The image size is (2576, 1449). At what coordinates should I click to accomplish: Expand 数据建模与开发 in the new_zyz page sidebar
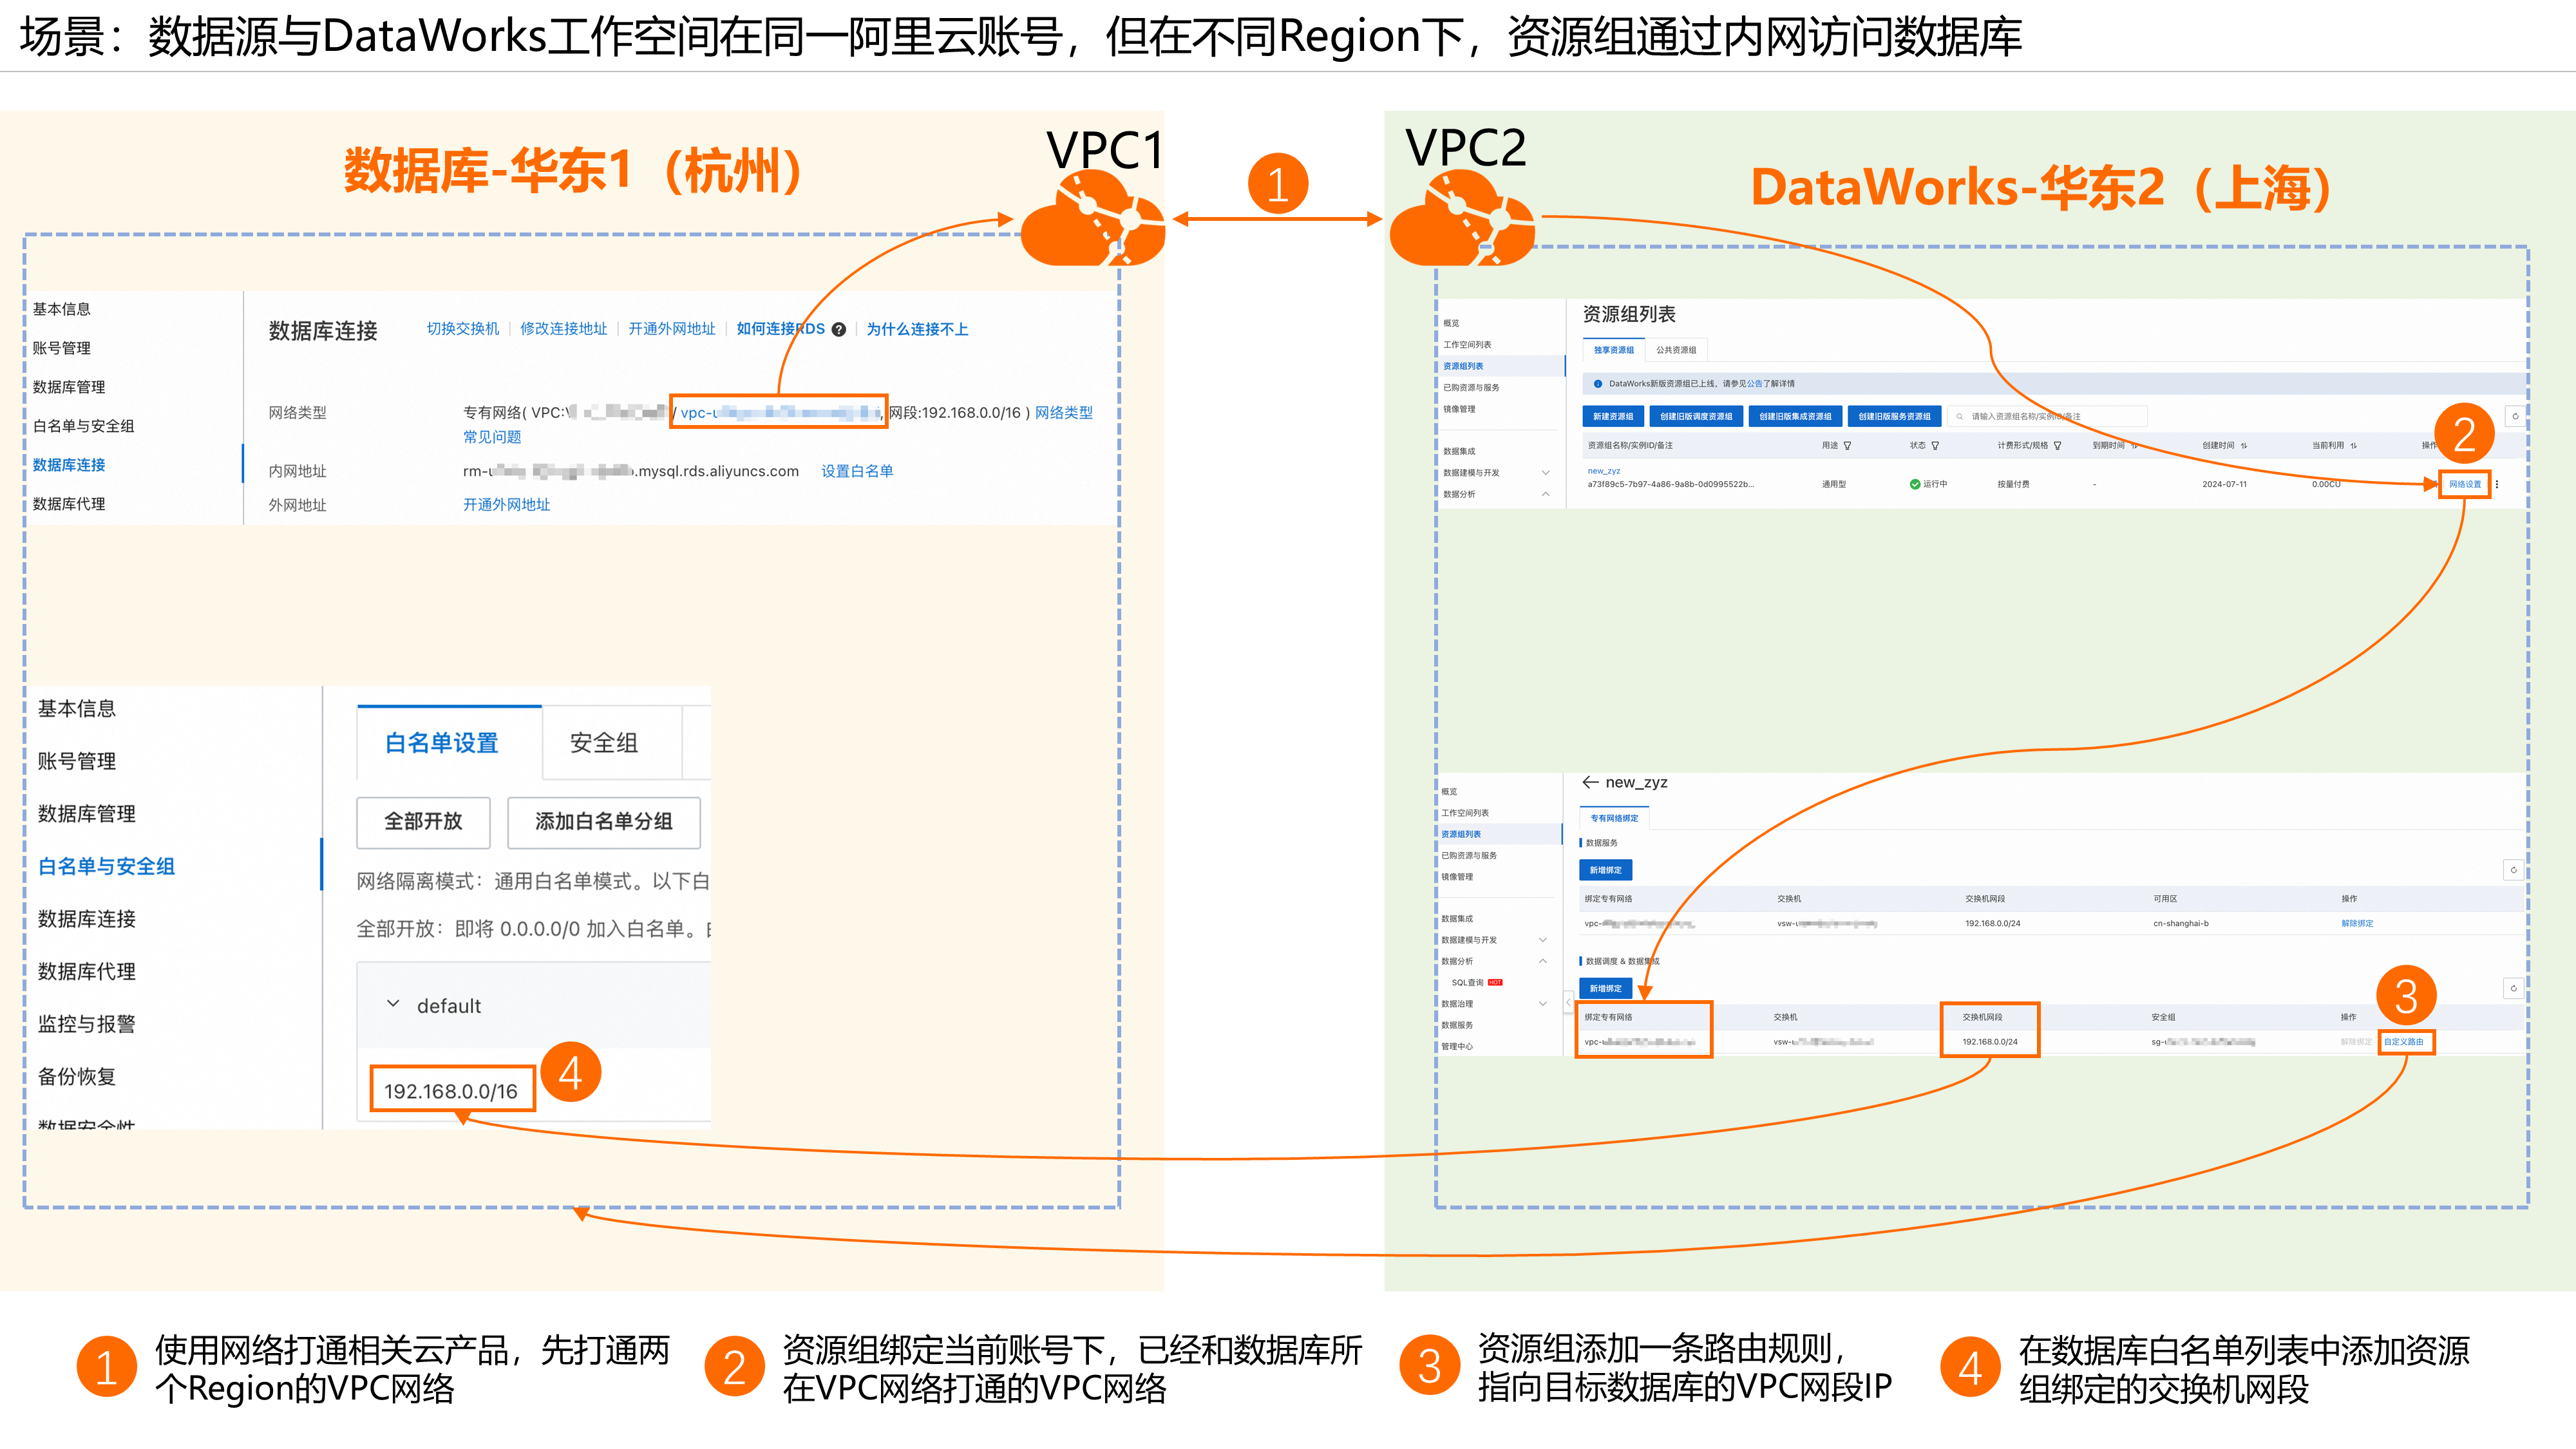click(x=1542, y=940)
